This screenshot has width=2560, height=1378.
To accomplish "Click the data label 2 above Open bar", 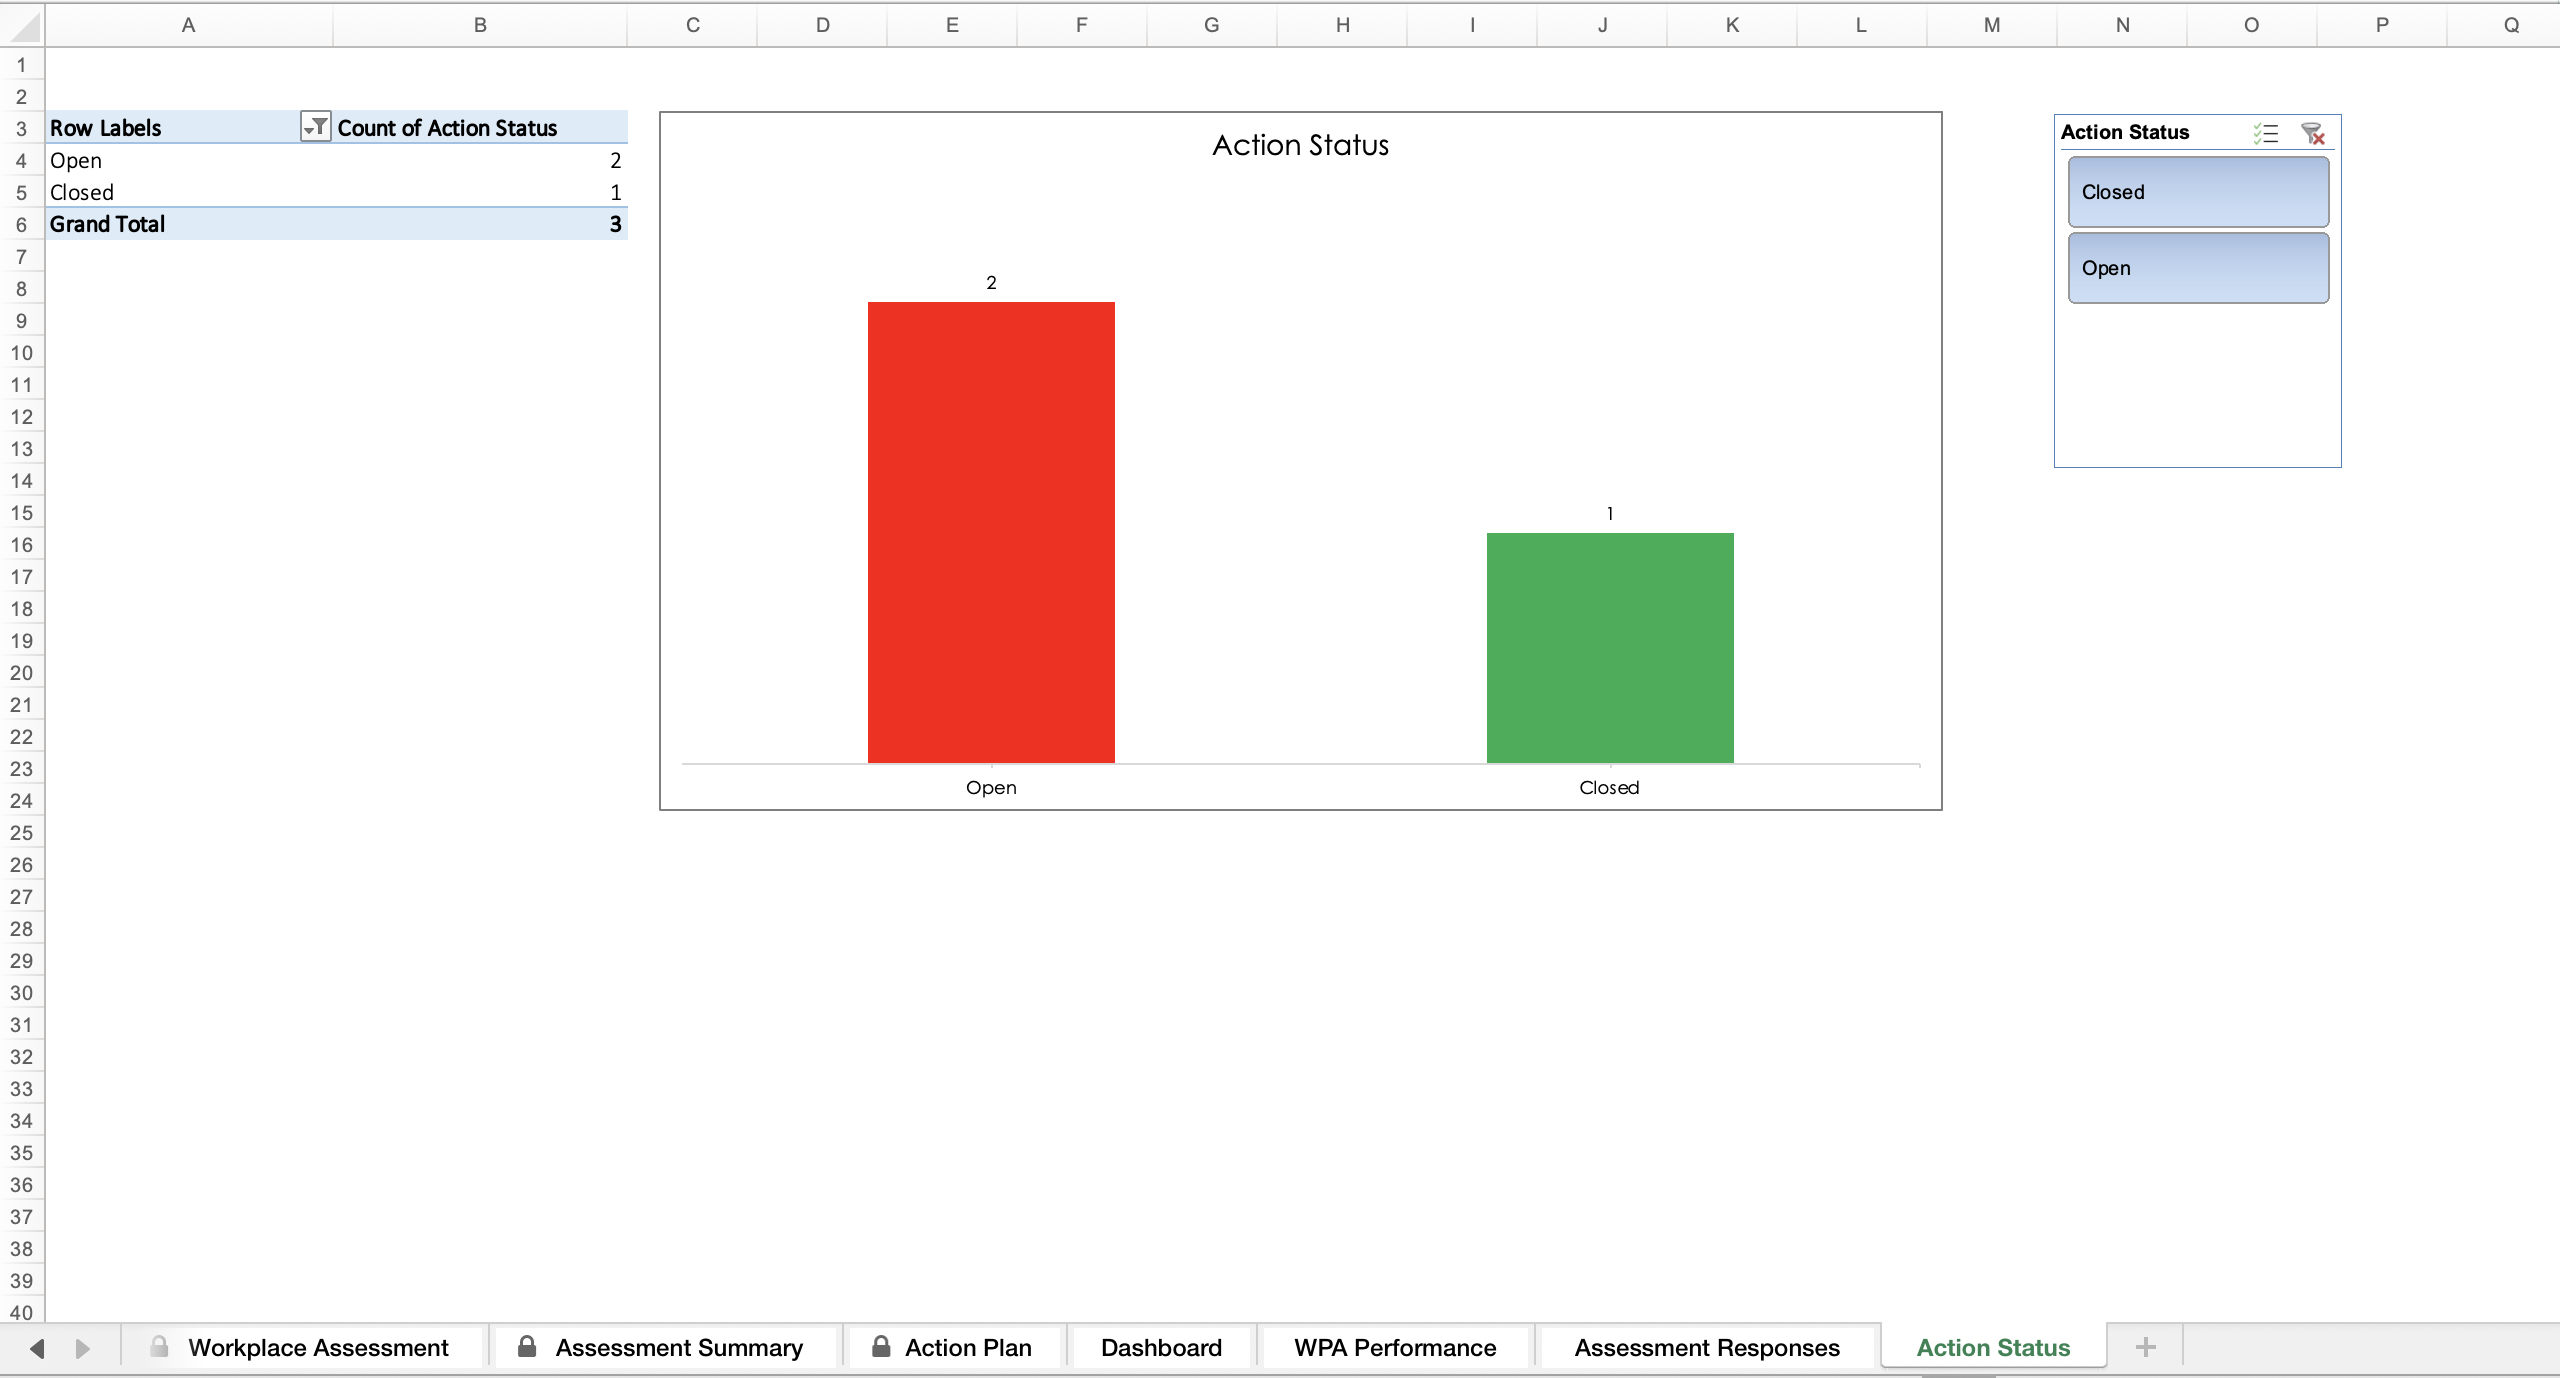I will [x=991, y=283].
